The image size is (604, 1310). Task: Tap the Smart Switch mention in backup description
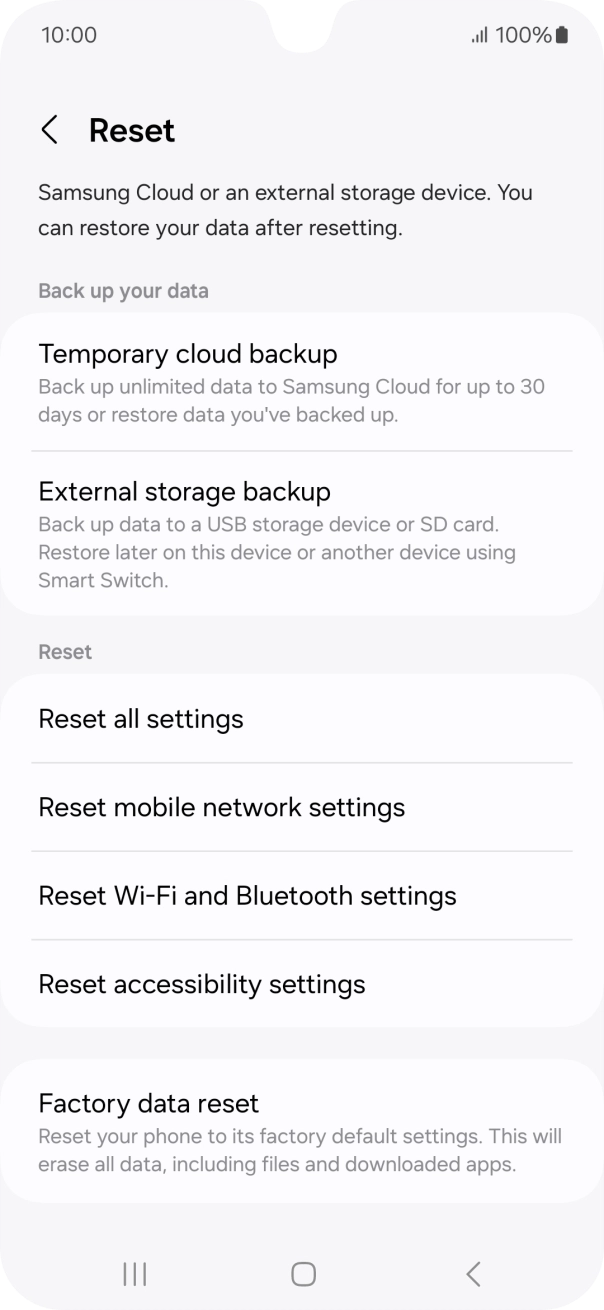point(100,580)
